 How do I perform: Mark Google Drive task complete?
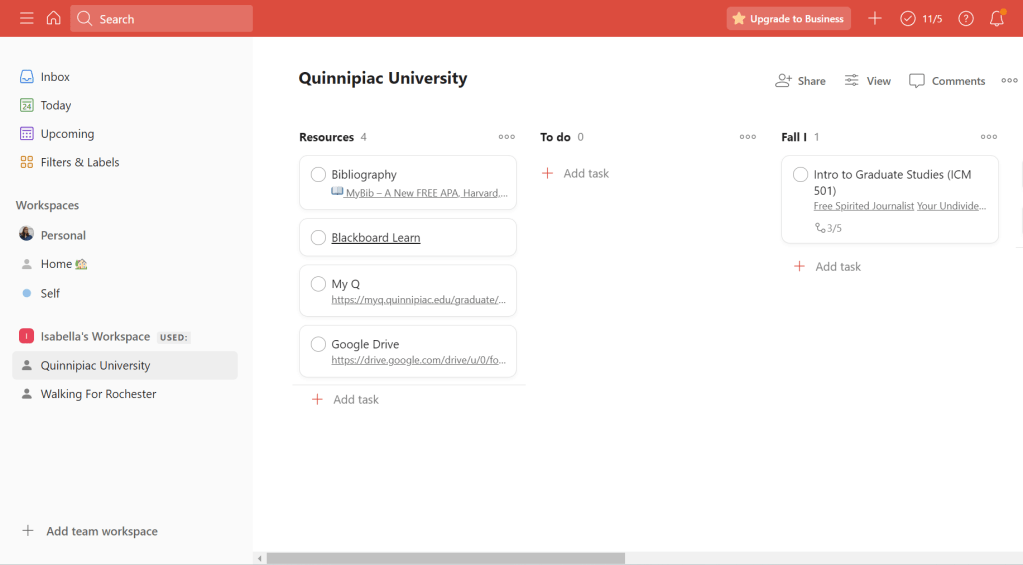(x=318, y=344)
